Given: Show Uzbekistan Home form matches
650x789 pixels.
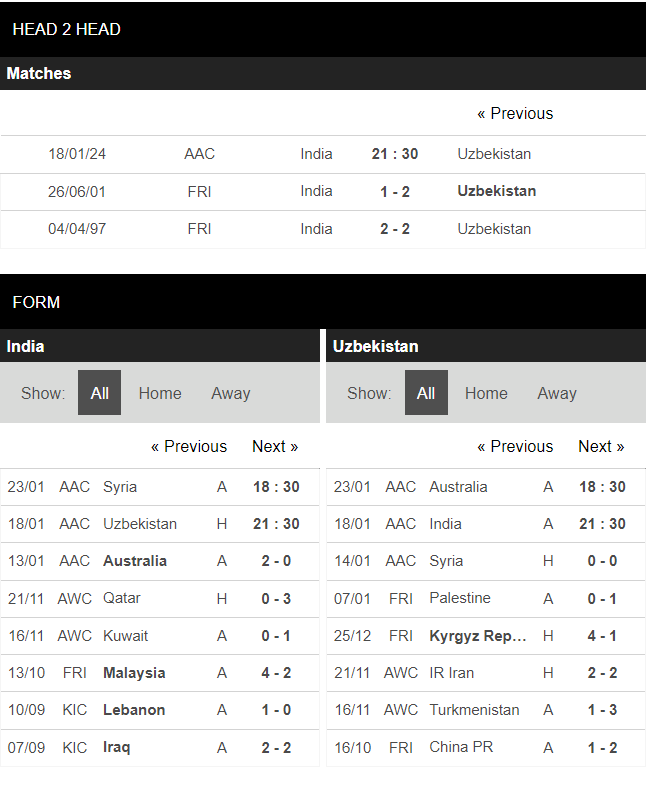Looking at the screenshot, I should pos(486,393).
